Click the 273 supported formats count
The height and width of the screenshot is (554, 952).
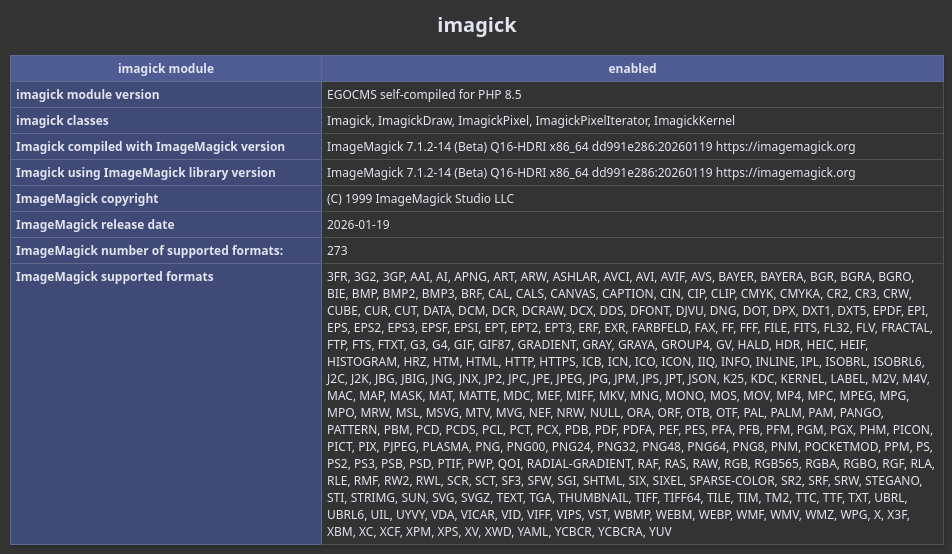click(337, 251)
